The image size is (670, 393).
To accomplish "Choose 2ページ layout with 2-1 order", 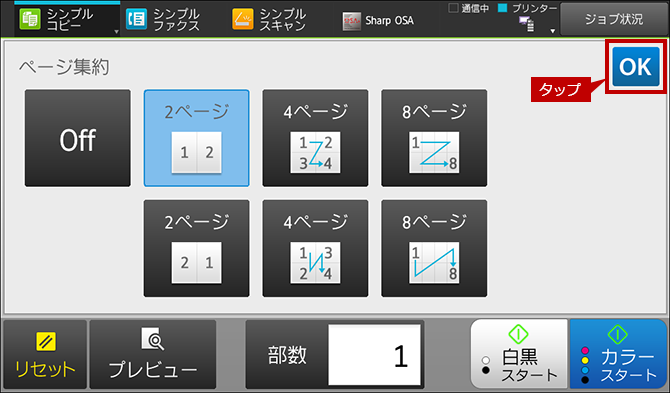I will coord(197,248).
